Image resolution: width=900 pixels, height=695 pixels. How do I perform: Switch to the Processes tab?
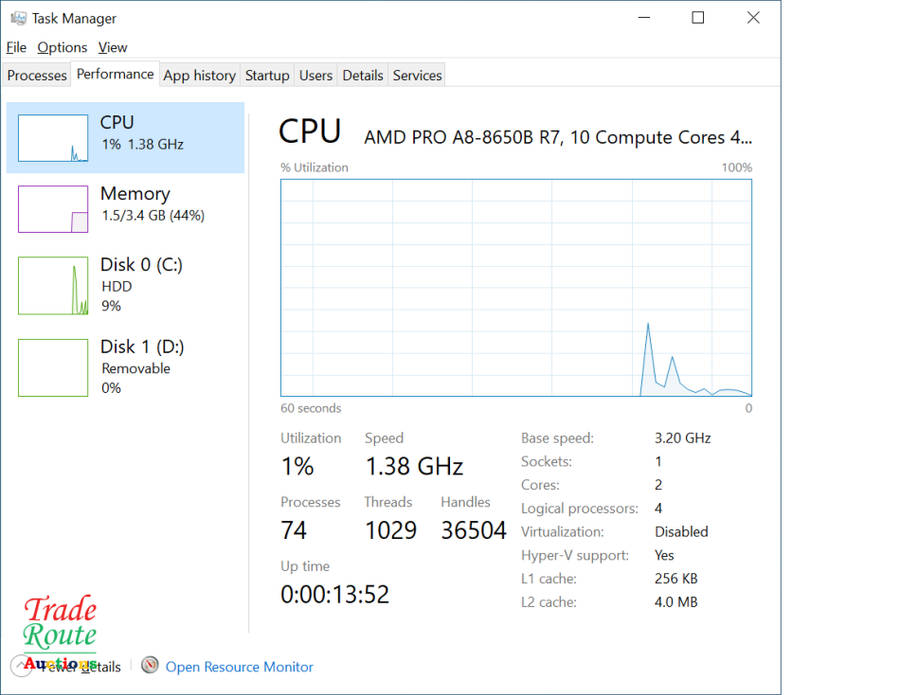37,75
